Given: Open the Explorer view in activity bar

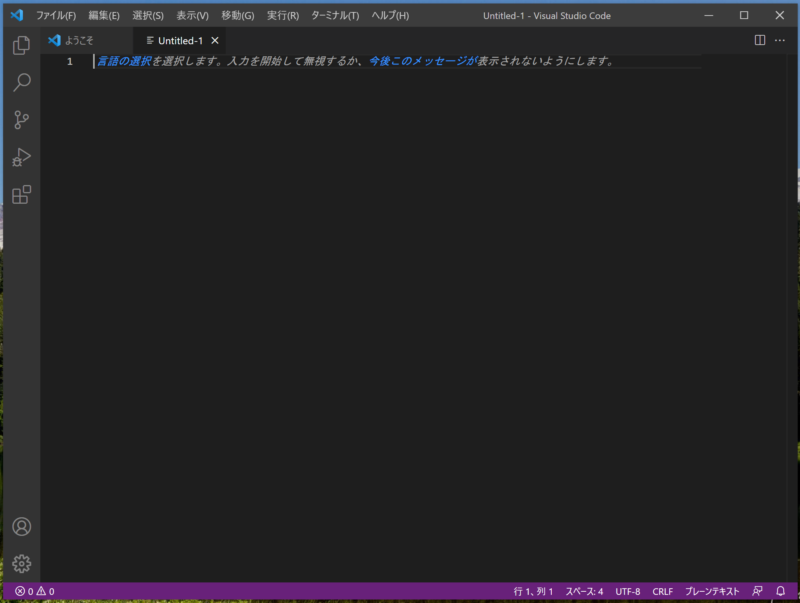Looking at the screenshot, I should pyautogui.click(x=21, y=46).
